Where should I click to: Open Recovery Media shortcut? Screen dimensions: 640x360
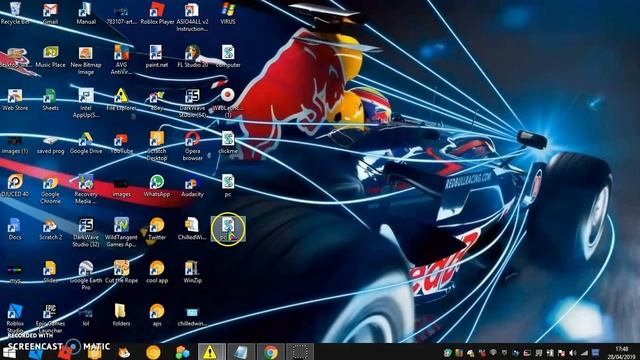(x=86, y=189)
